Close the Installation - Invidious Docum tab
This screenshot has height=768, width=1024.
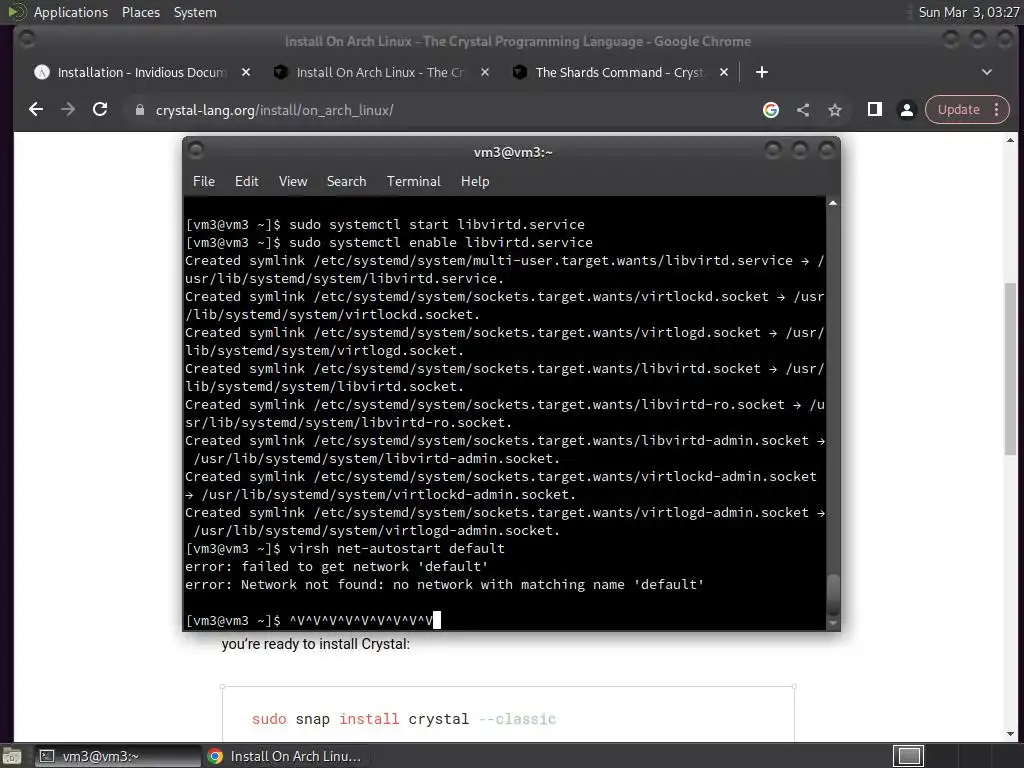246,72
